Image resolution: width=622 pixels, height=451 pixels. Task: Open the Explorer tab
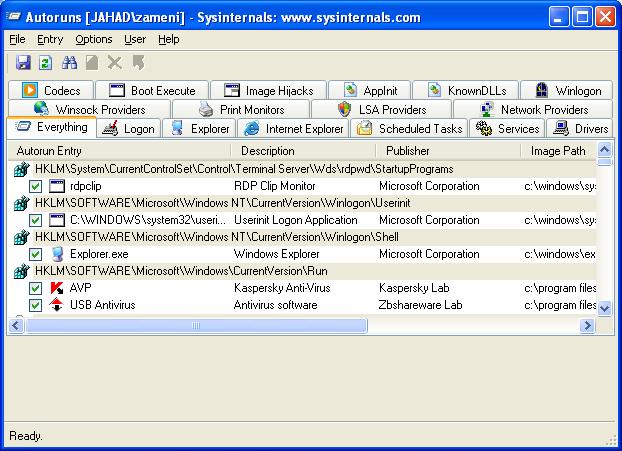199,129
